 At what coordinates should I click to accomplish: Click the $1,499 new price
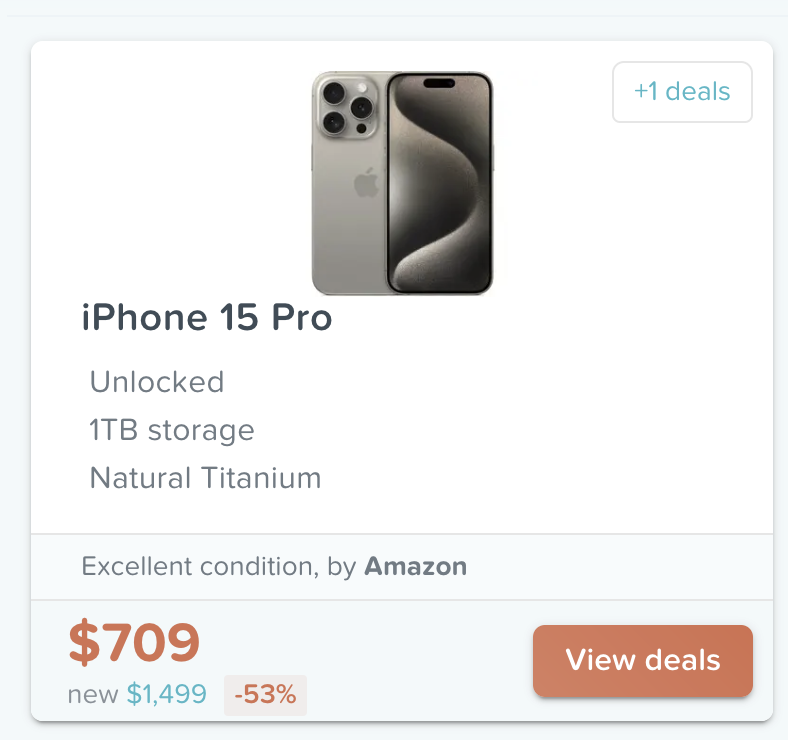(167, 694)
